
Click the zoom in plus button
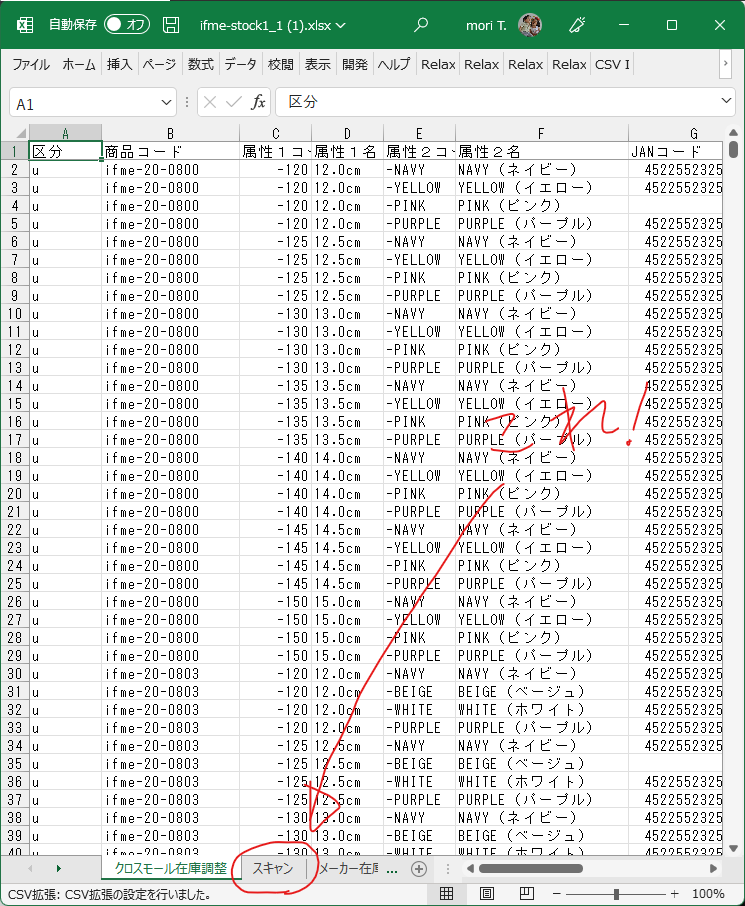[674, 893]
